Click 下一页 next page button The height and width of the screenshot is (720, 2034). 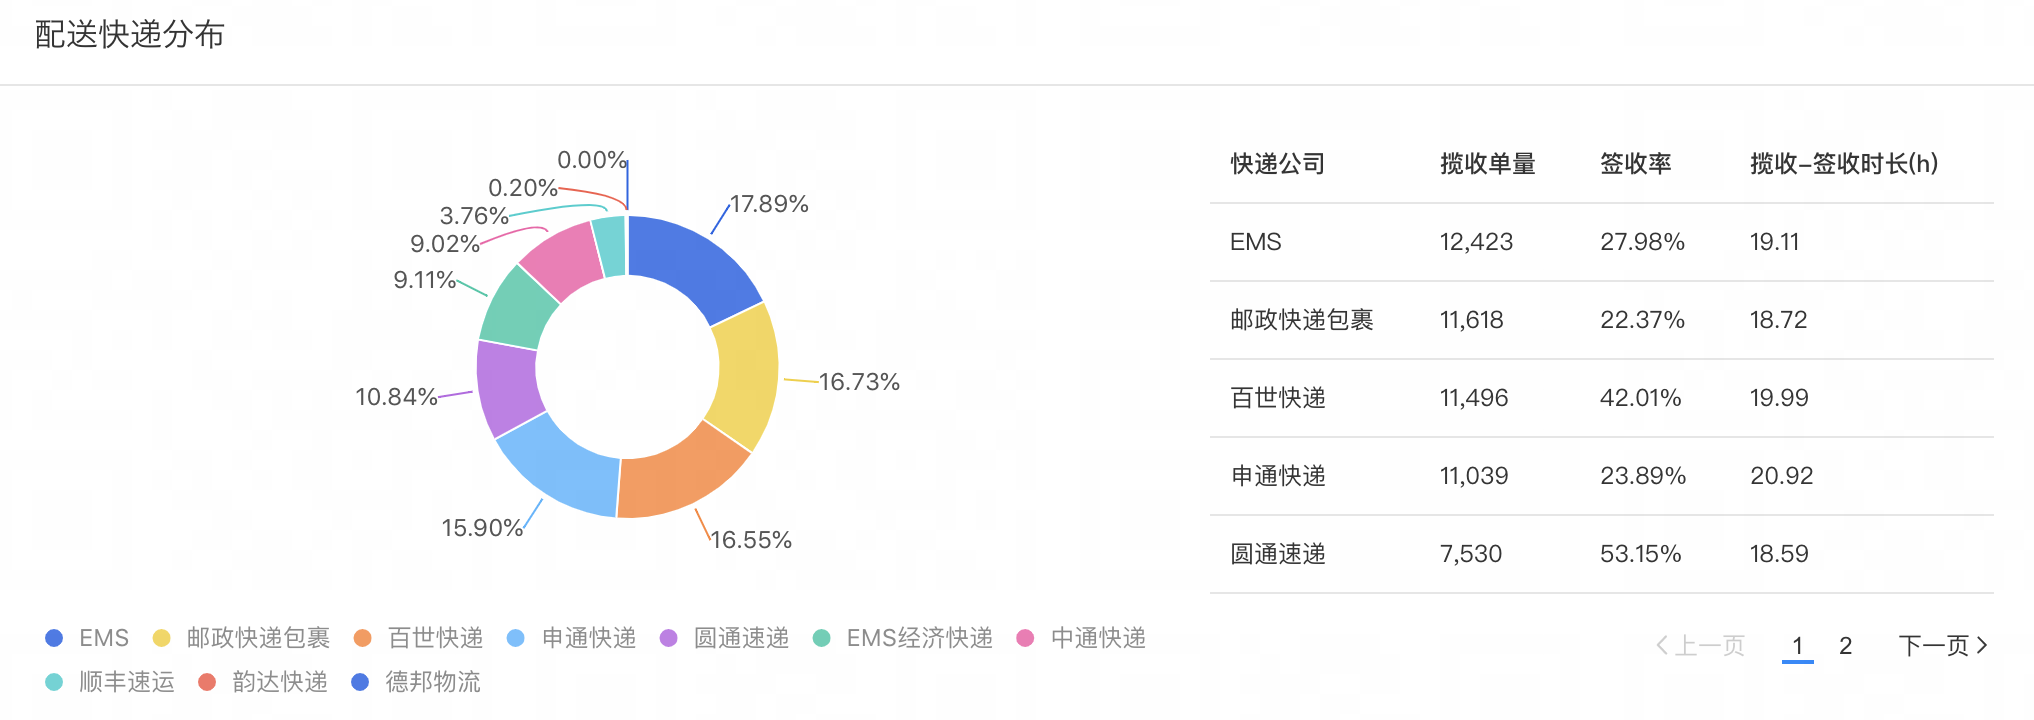coord(1943,646)
